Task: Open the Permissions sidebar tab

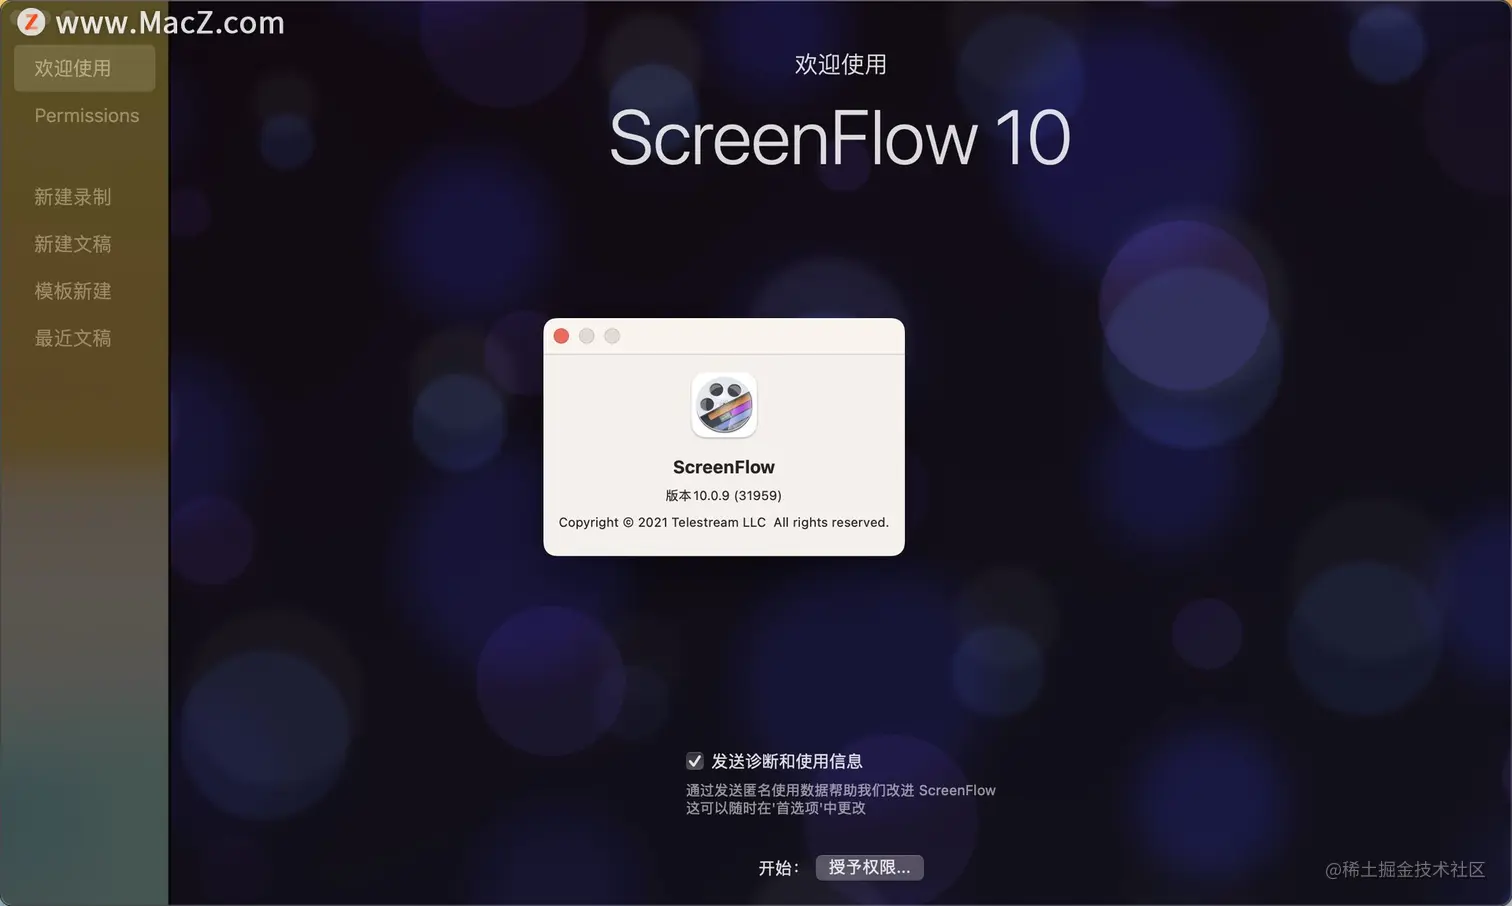Action: [87, 115]
